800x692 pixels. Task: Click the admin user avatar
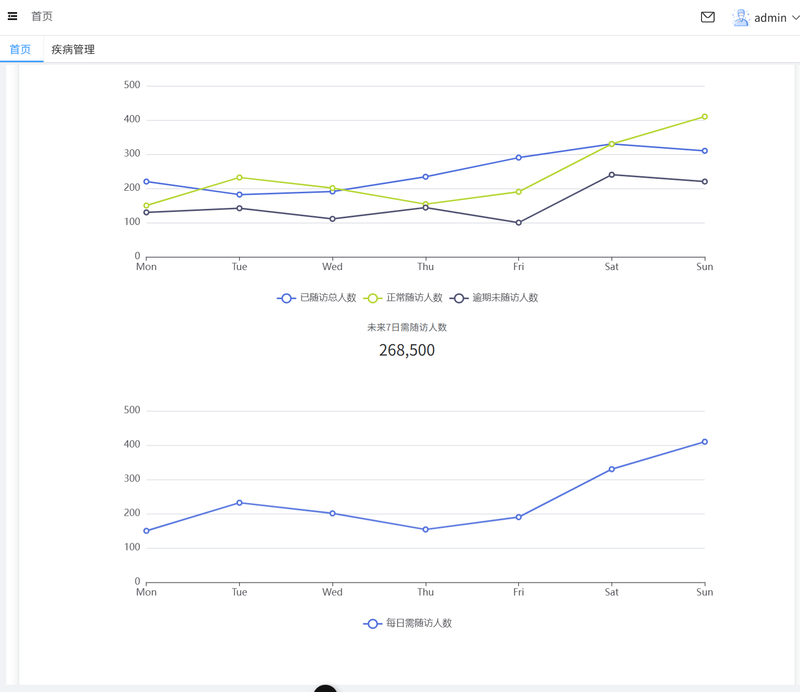[x=740, y=17]
